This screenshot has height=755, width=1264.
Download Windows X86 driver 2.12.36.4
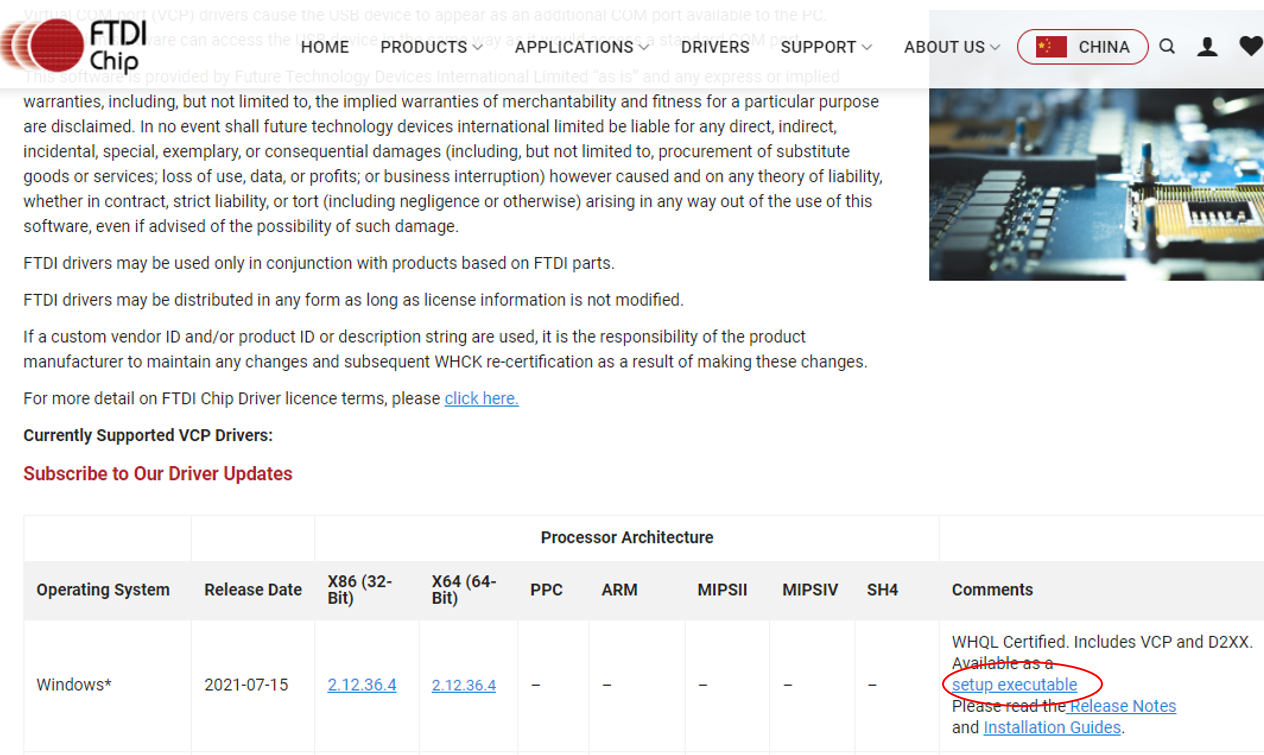point(362,685)
